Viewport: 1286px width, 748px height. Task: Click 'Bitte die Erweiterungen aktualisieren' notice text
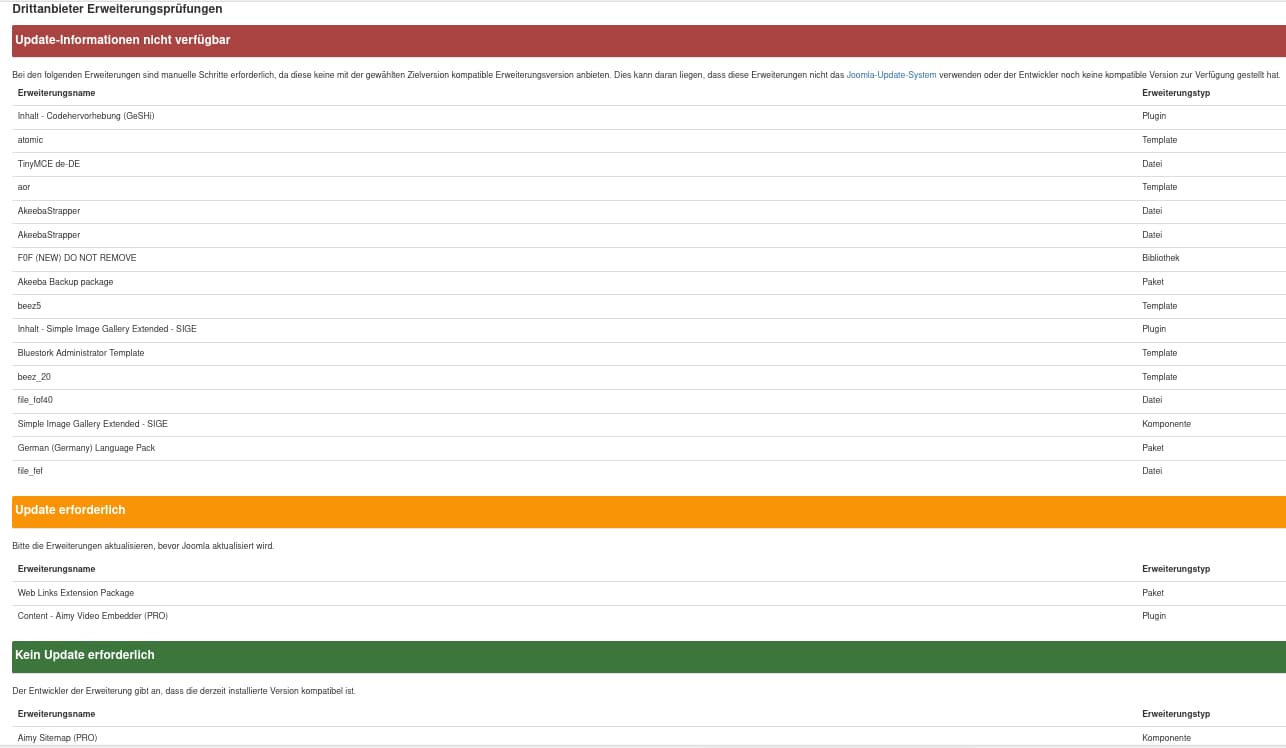143,546
